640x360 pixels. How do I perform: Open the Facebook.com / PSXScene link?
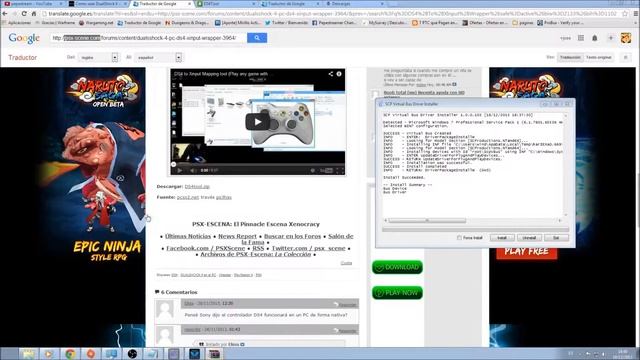click(x=206, y=248)
